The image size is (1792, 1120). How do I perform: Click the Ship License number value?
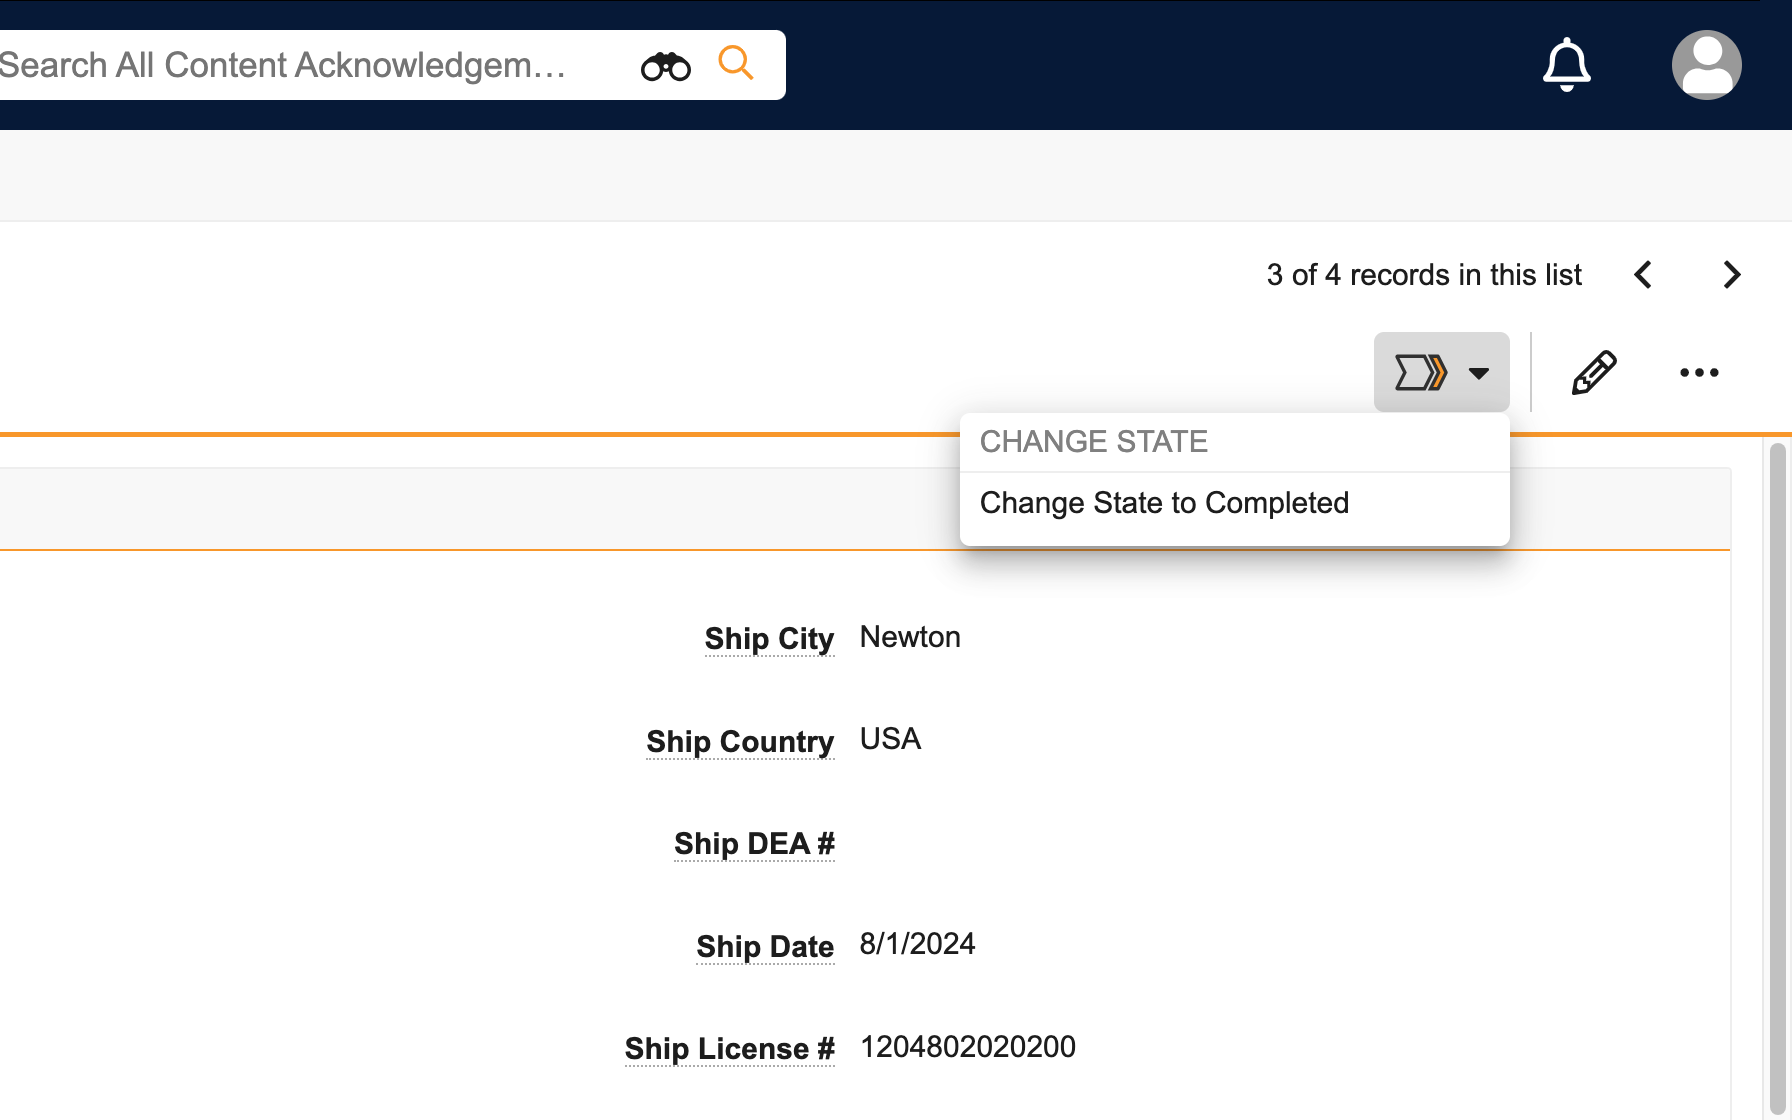tap(967, 1047)
